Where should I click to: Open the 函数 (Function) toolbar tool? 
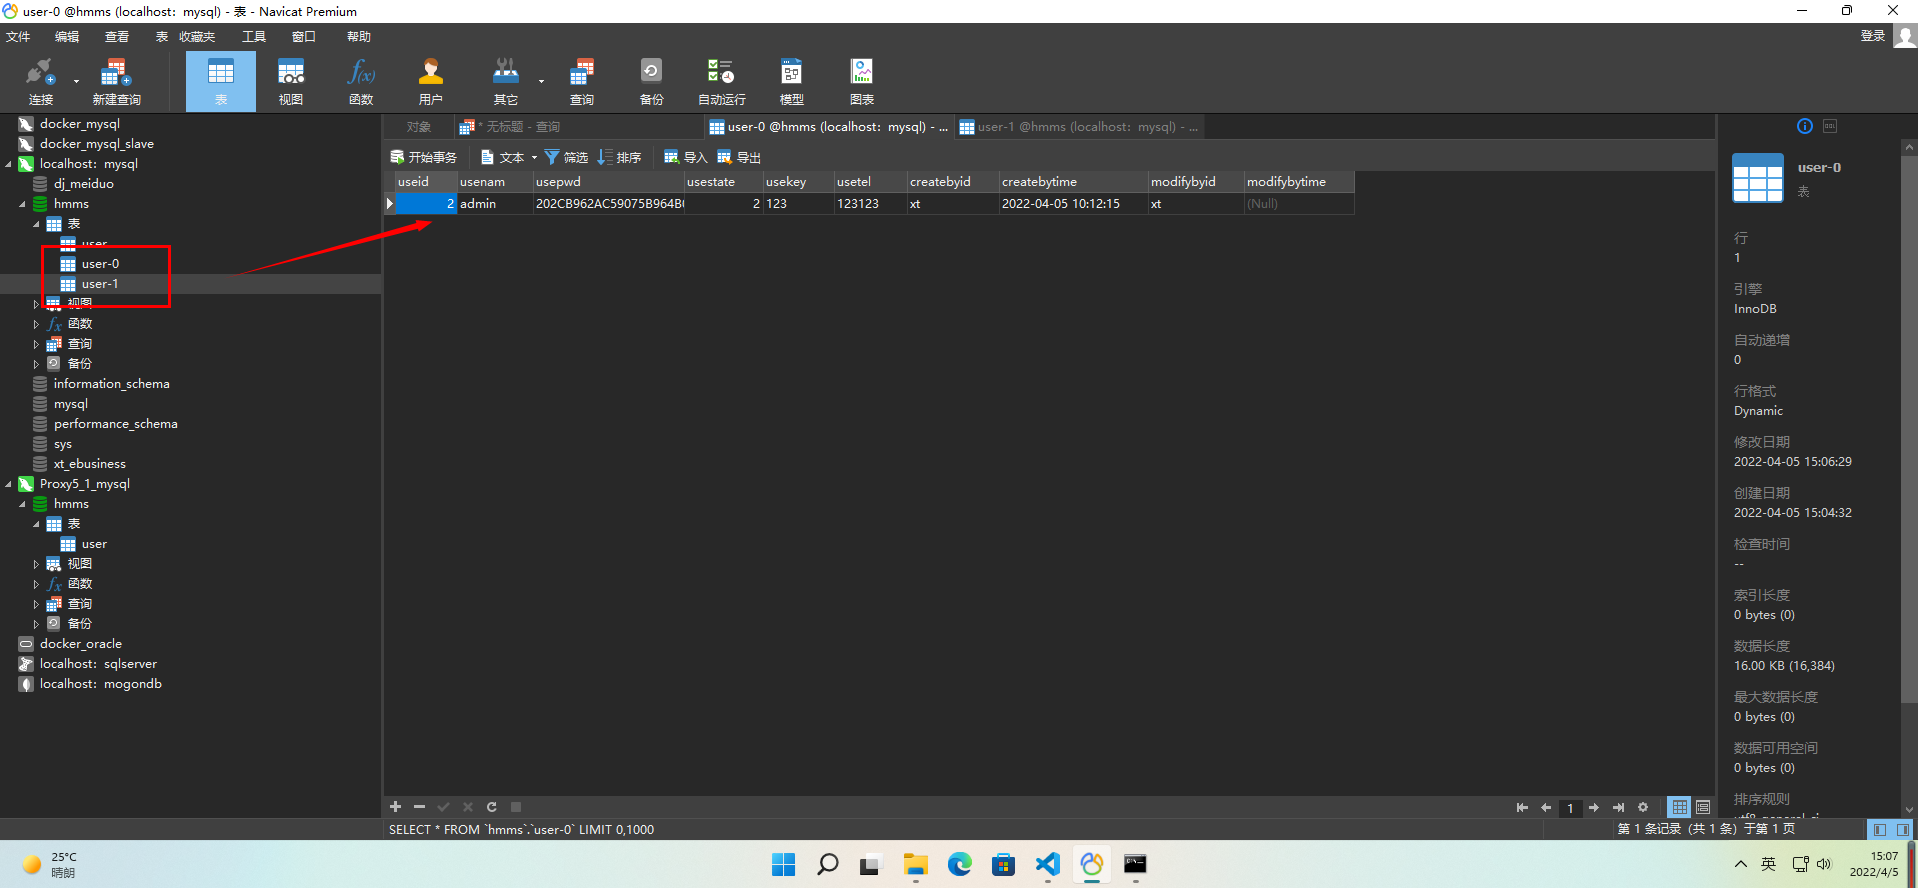361,80
